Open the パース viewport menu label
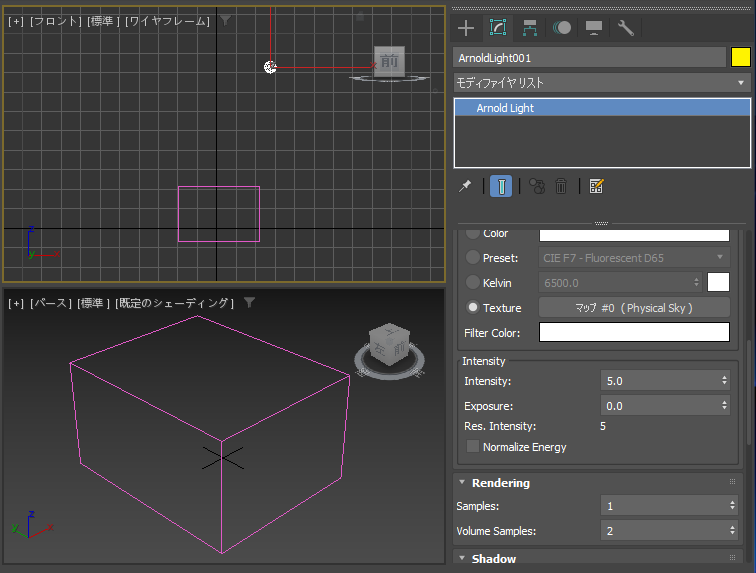 tap(51, 303)
